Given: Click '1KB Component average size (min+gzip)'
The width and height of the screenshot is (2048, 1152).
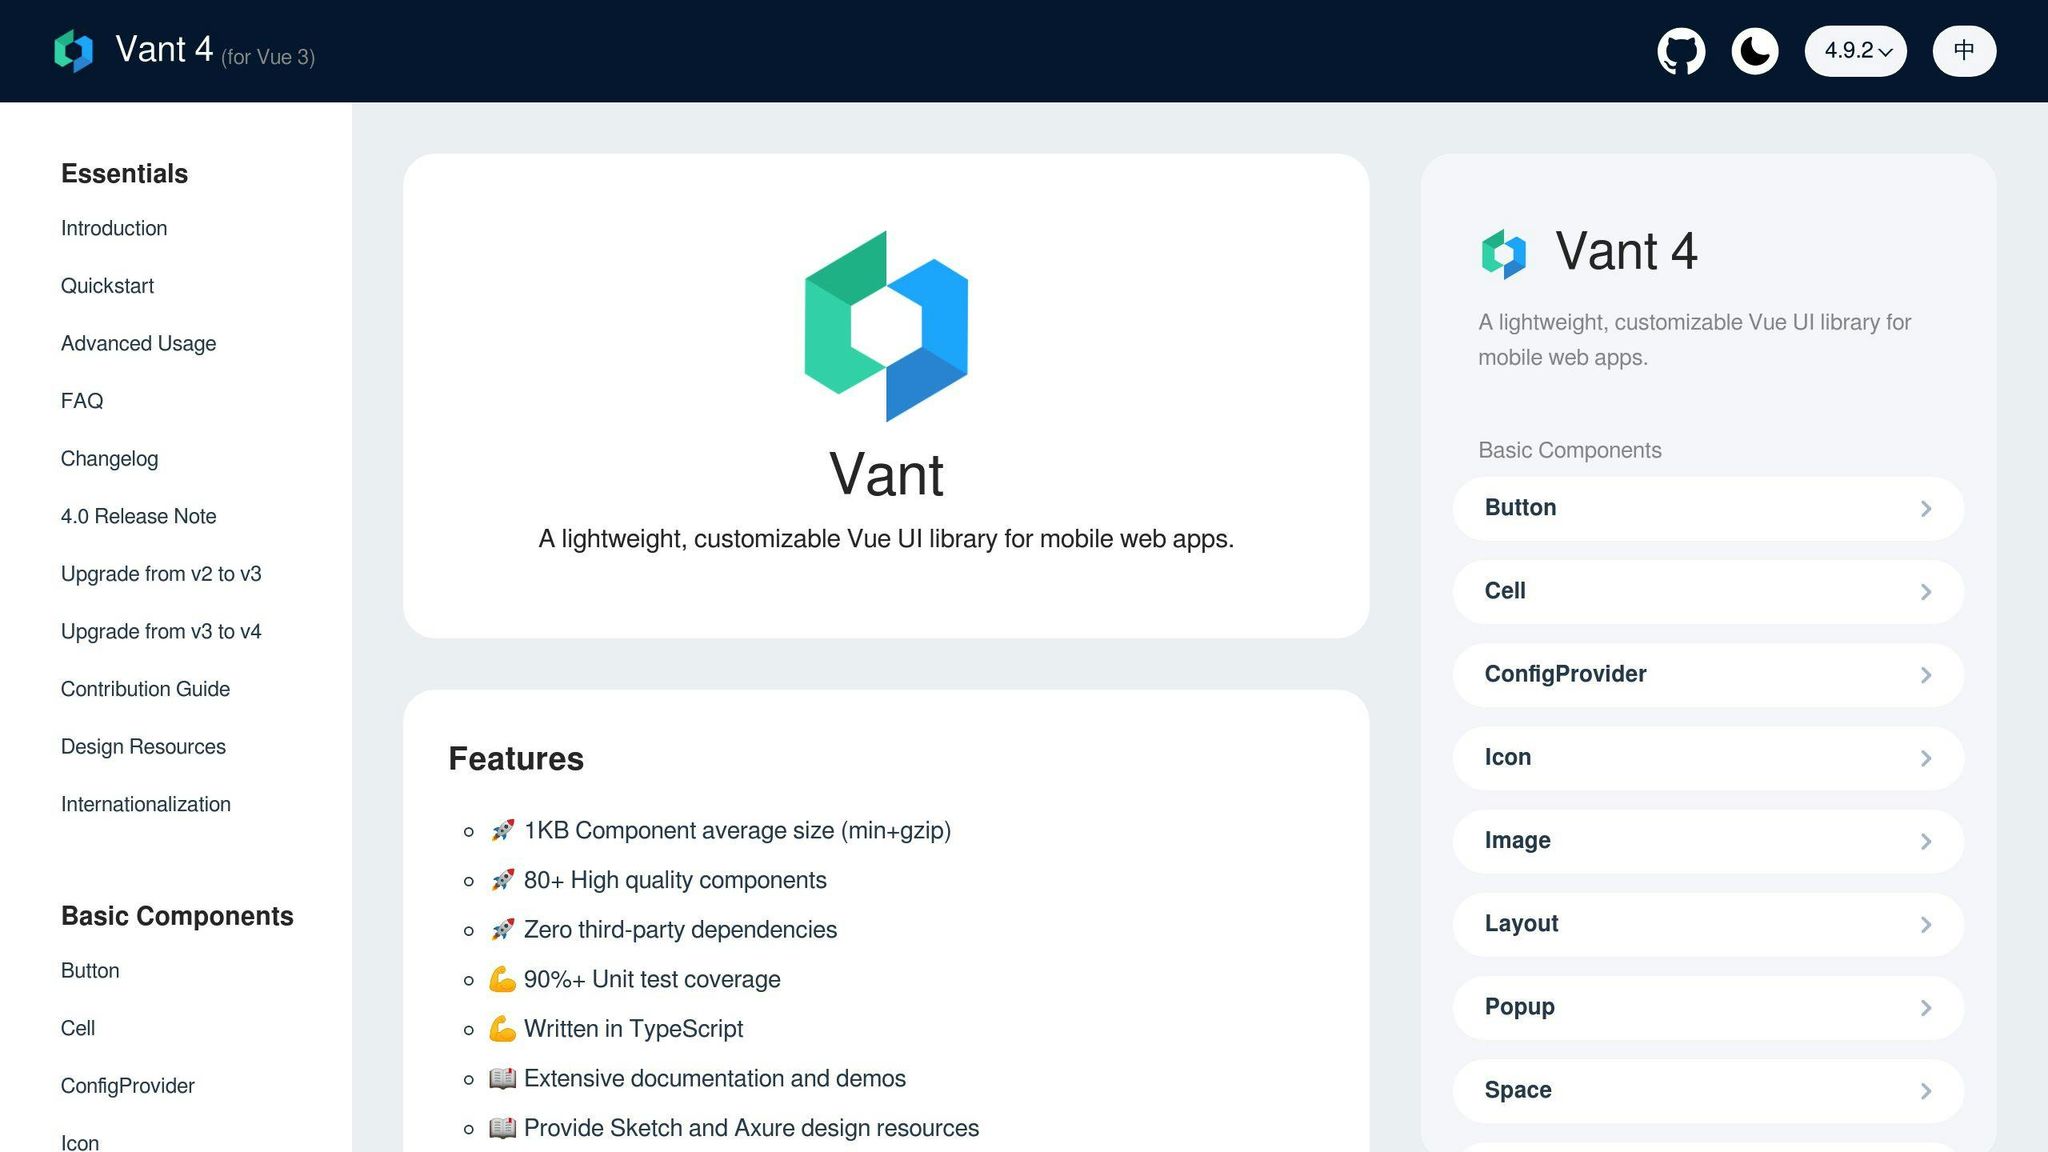Looking at the screenshot, I should point(737,831).
